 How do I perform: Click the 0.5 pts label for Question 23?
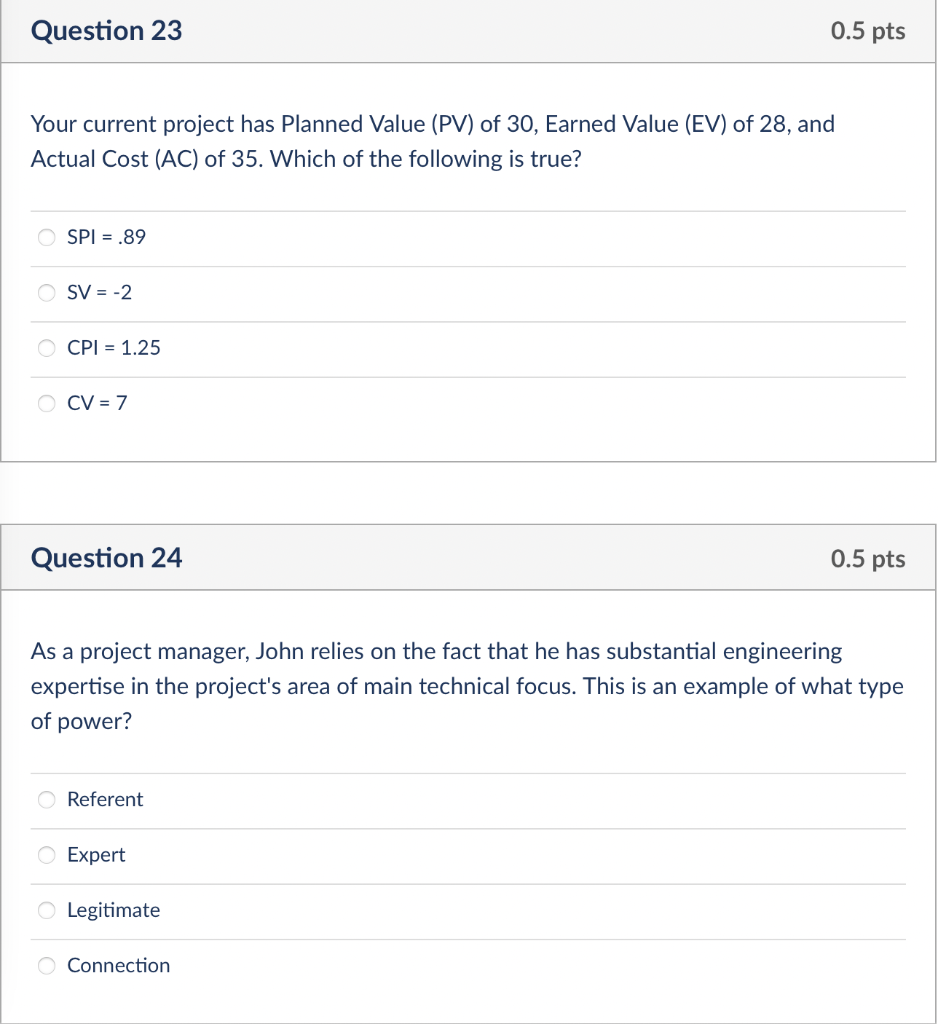867,30
